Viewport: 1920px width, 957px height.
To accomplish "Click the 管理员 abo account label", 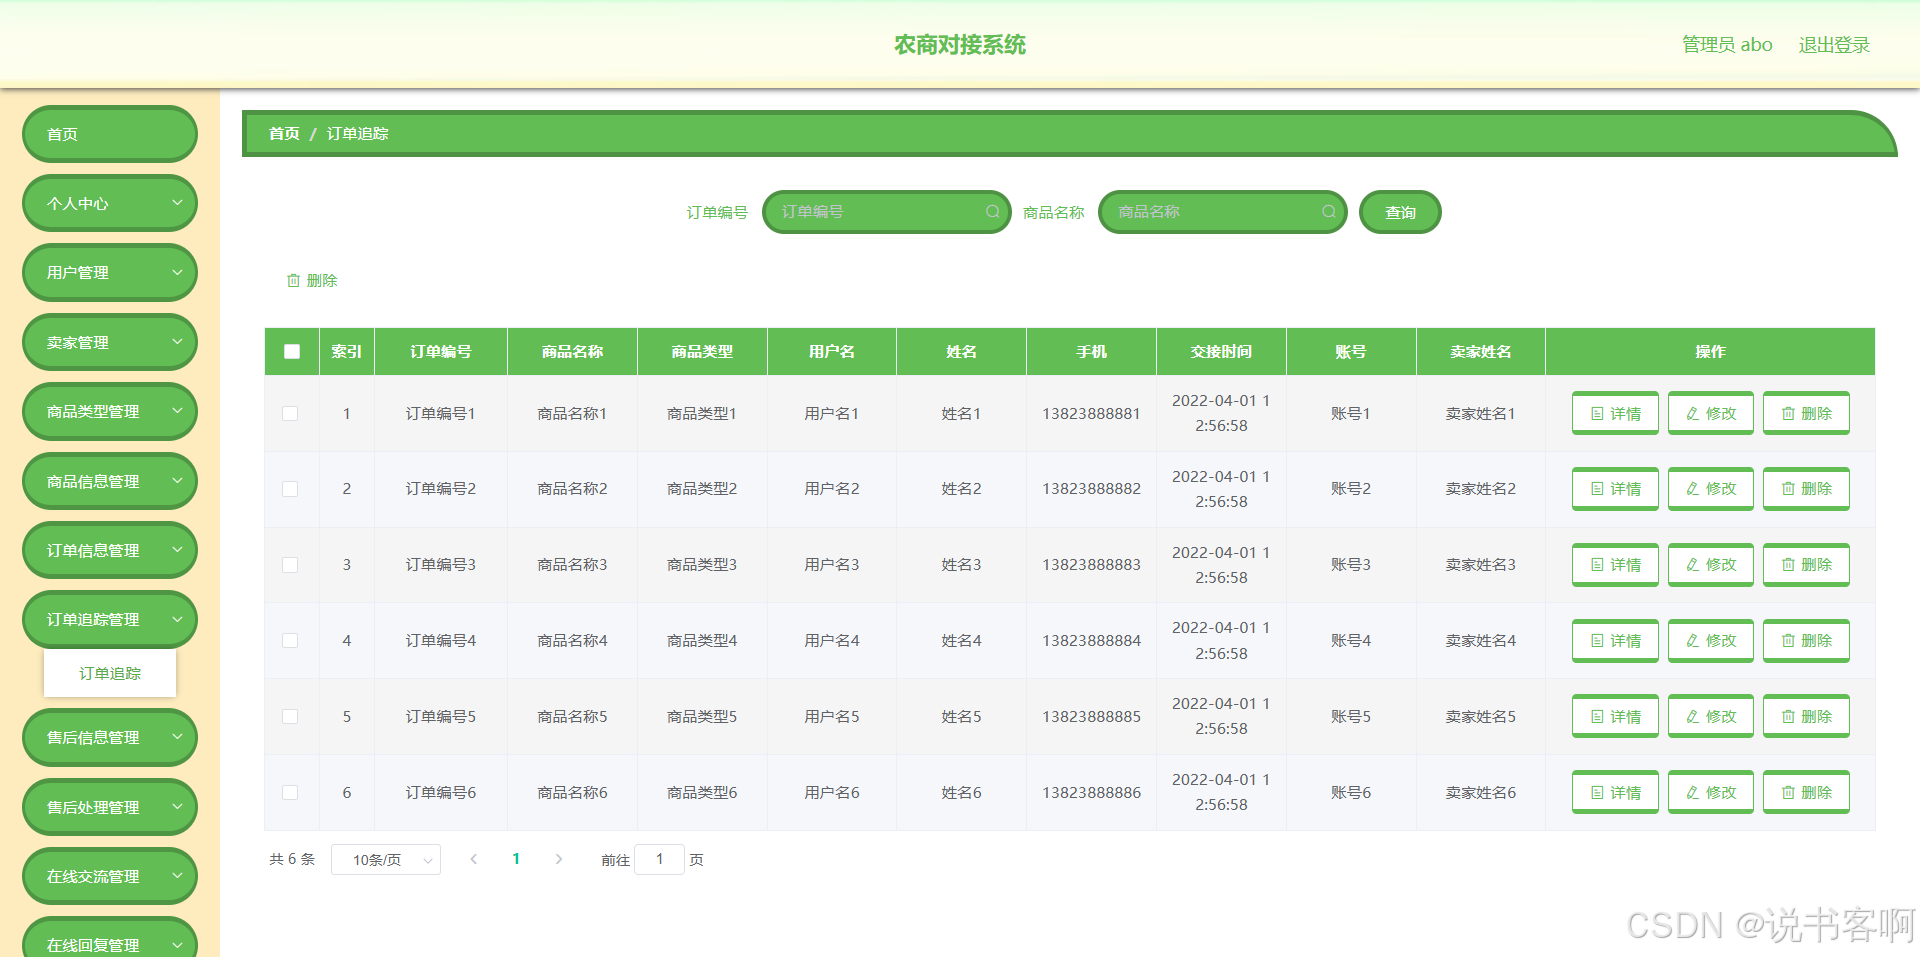I will pyautogui.click(x=1727, y=45).
